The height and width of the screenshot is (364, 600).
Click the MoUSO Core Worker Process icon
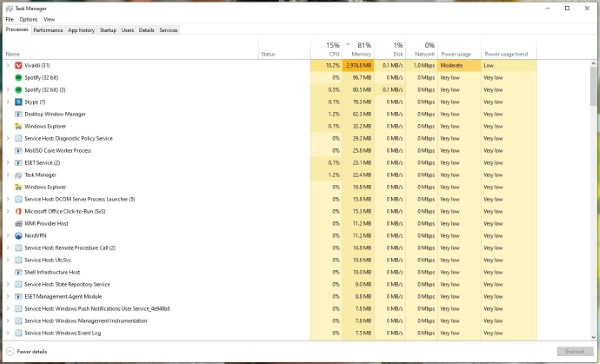pos(18,150)
